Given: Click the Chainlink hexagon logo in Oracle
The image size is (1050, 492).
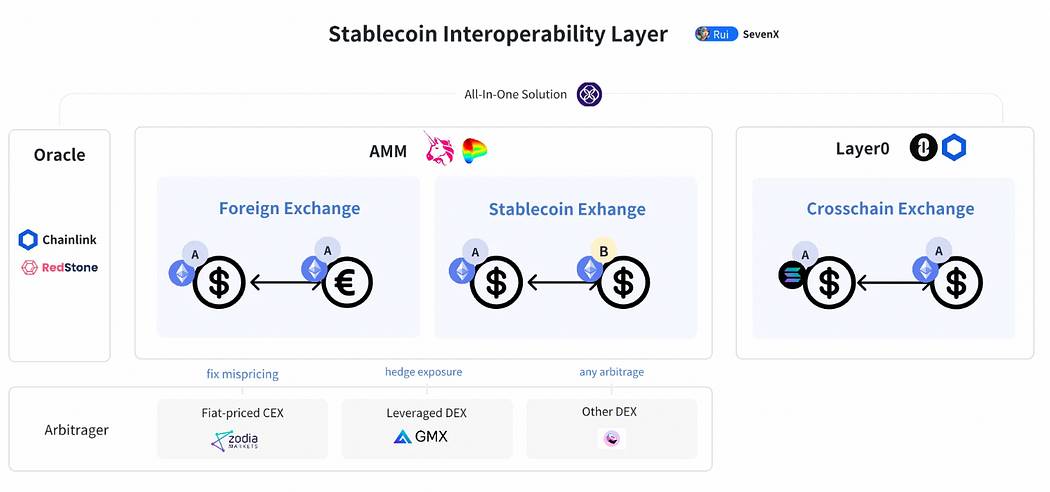Looking at the screenshot, I should pyautogui.click(x=28, y=240).
